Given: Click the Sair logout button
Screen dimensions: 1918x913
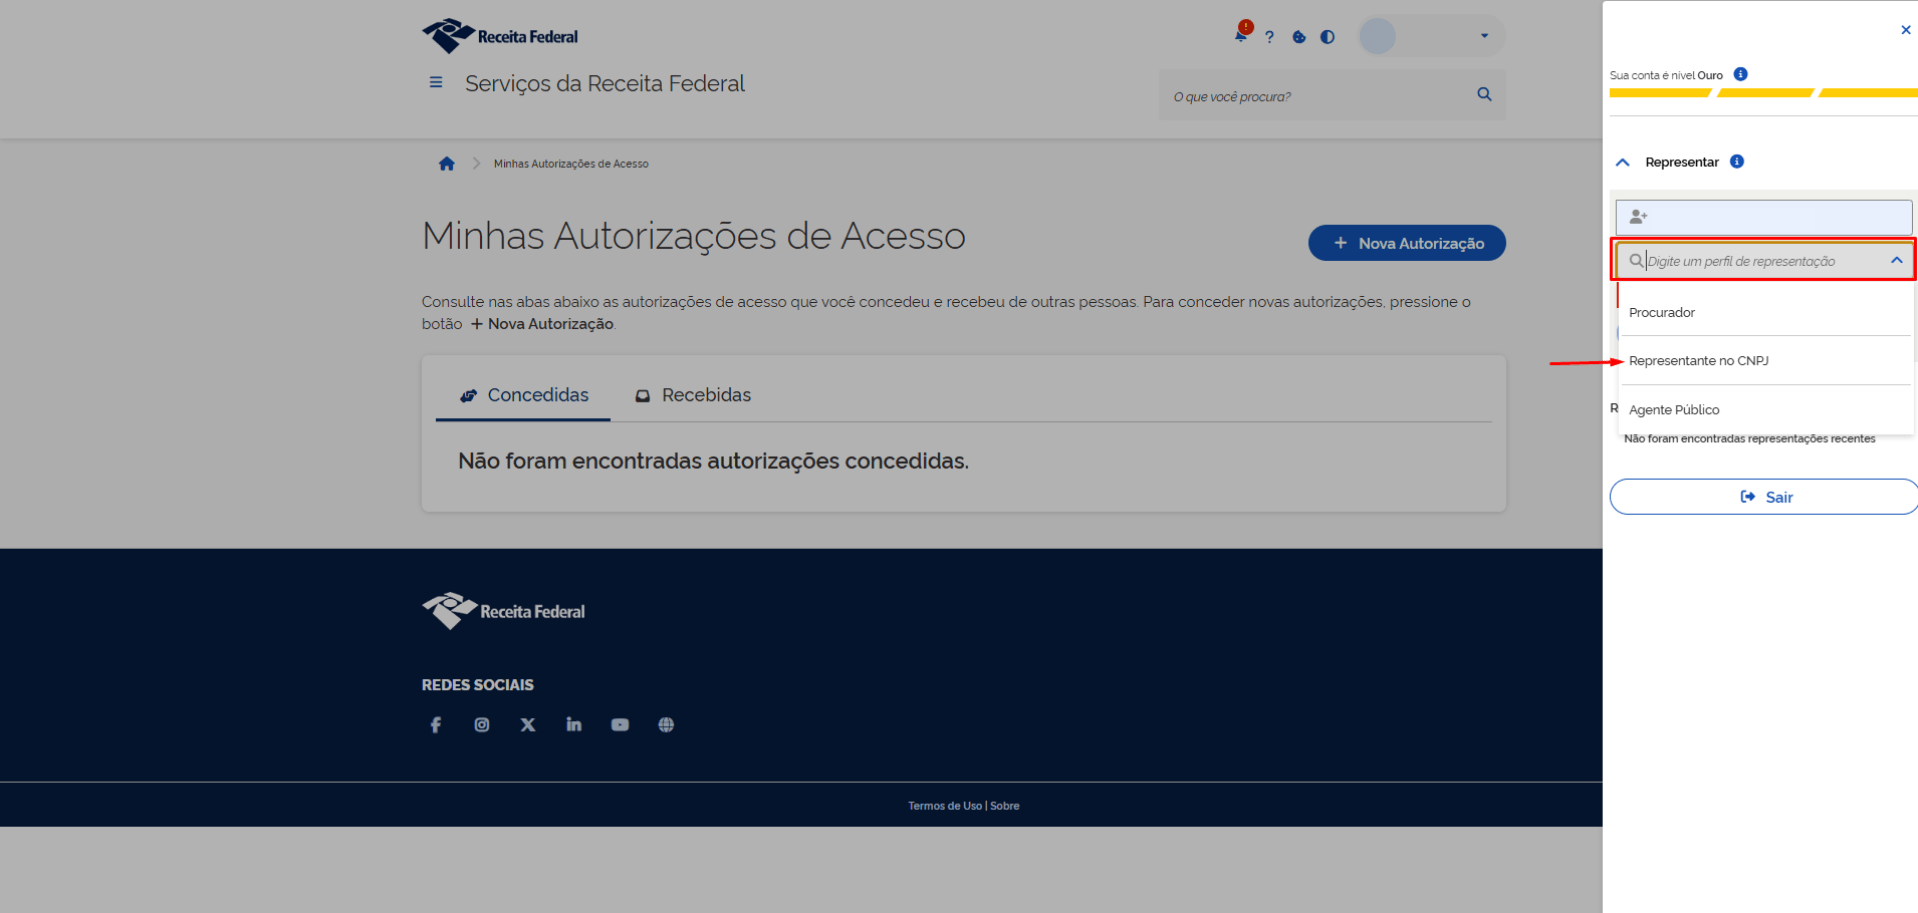Looking at the screenshot, I should (1764, 497).
